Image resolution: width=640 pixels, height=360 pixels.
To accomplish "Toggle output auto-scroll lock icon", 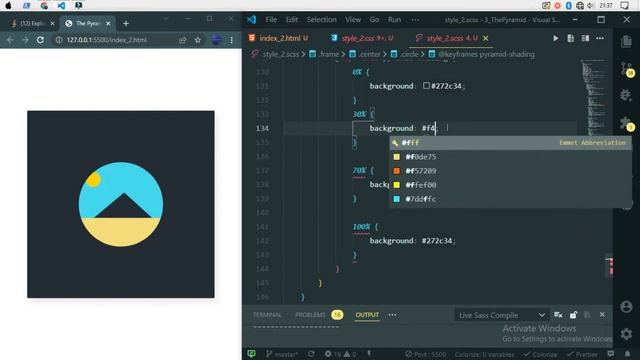I will [573, 315].
